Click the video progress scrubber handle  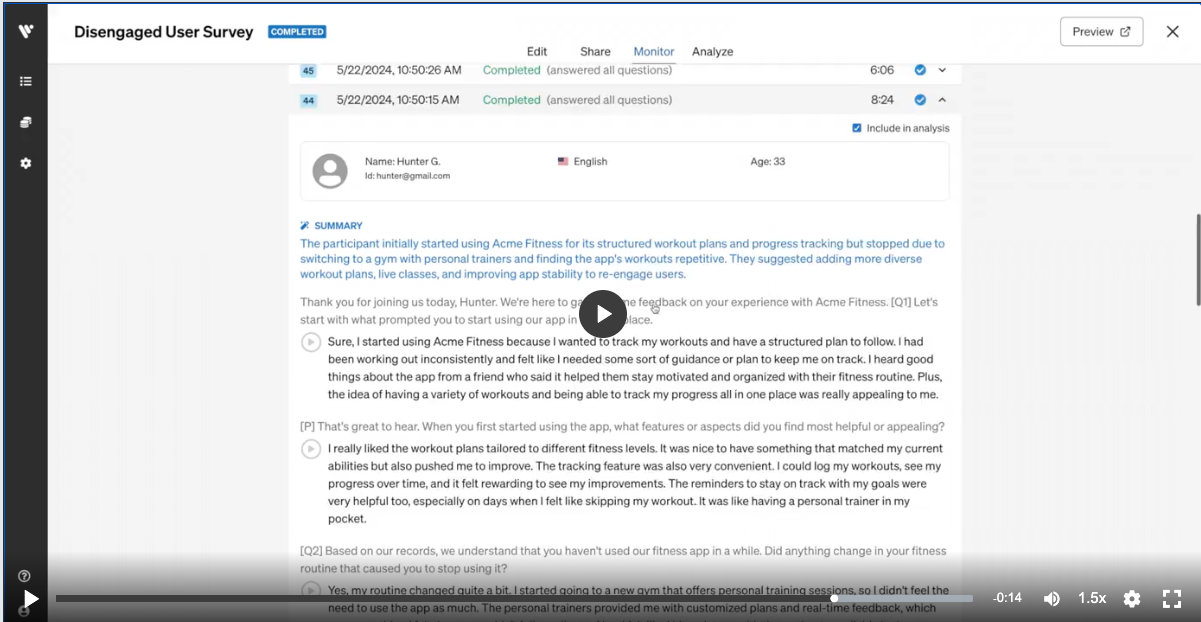(834, 599)
